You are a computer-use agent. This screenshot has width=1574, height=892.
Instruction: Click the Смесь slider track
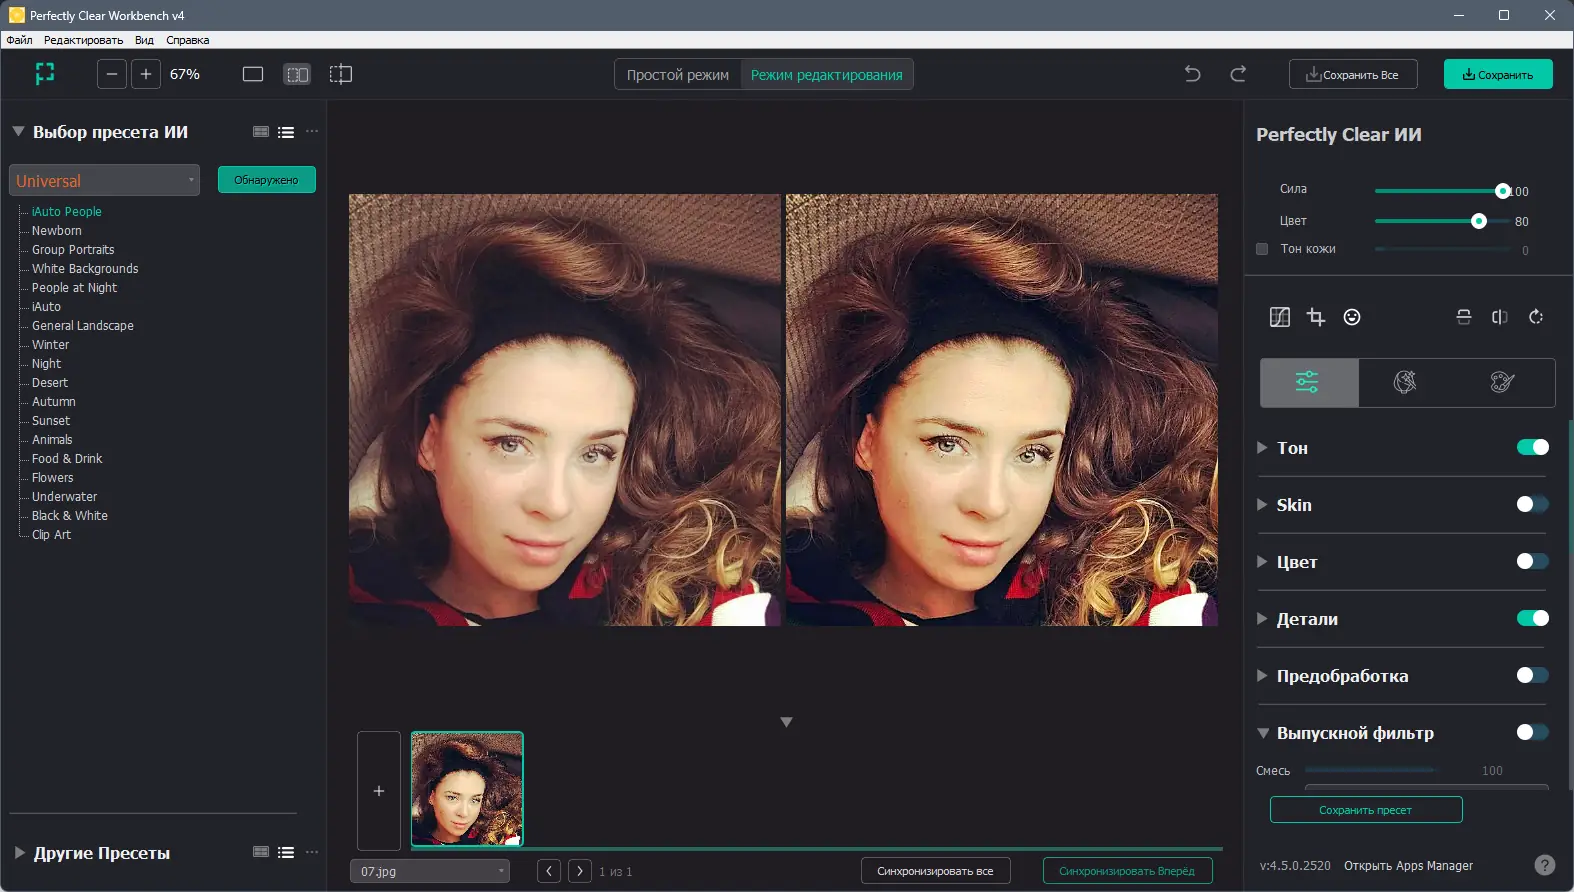[1371, 770]
